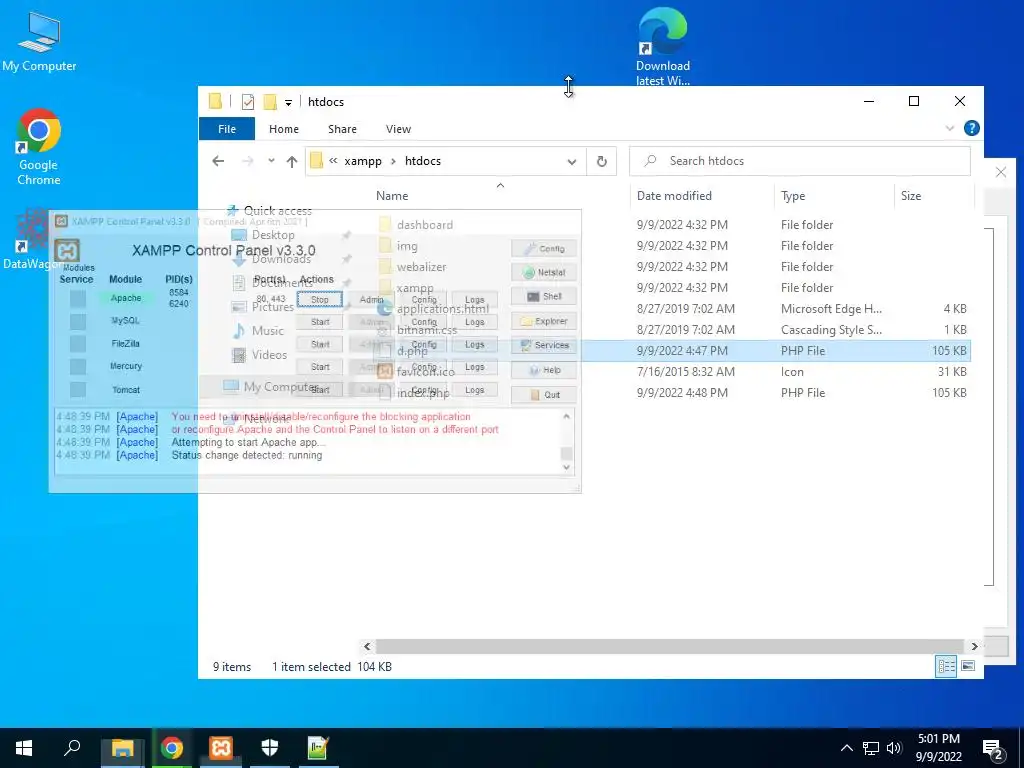Image resolution: width=1024 pixels, height=768 pixels.
Task: Start Tomcat in the XAMPP Control Panel
Action: [x=319, y=390]
